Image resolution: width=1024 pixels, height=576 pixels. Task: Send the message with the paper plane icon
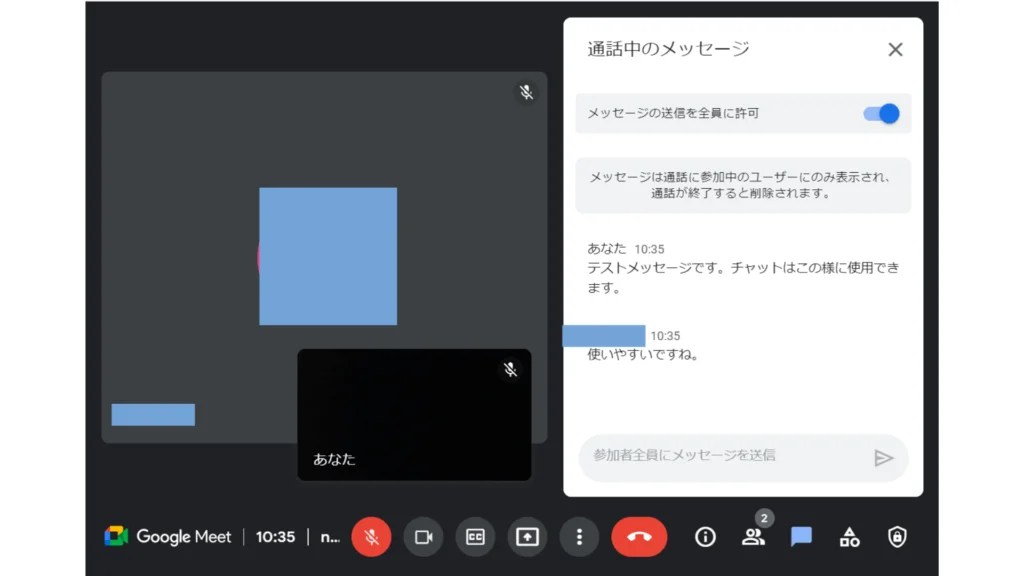click(884, 457)
